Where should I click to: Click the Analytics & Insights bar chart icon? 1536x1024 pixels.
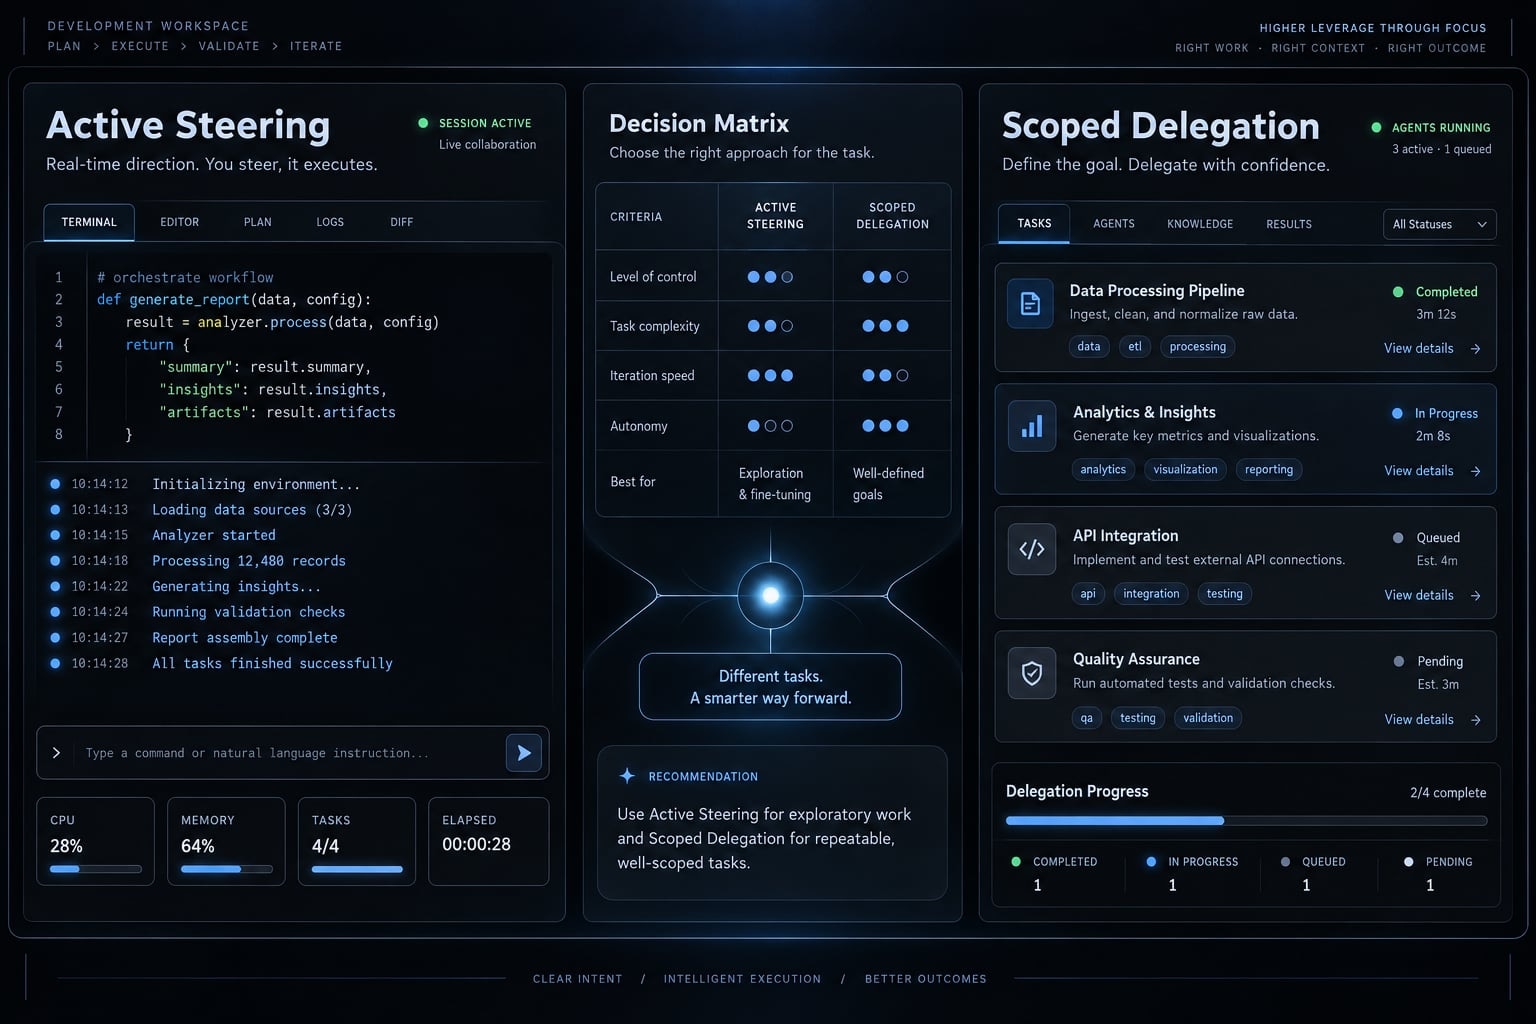click(1032, 426)
